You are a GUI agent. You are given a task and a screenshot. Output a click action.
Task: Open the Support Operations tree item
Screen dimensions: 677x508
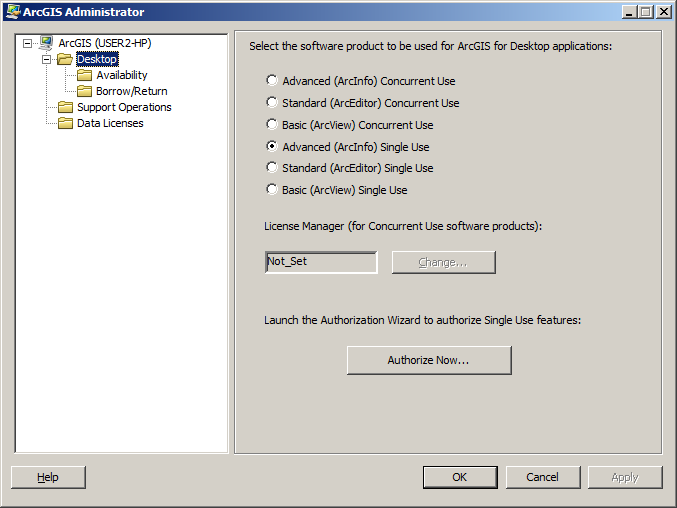pos(124,107)
